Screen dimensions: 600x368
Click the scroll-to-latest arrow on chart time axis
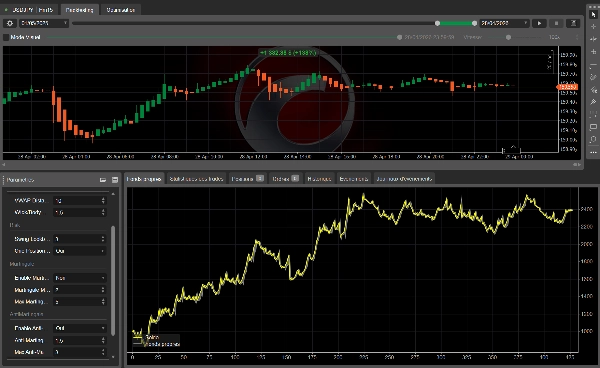pyautogui.click(x=513, y=148)
